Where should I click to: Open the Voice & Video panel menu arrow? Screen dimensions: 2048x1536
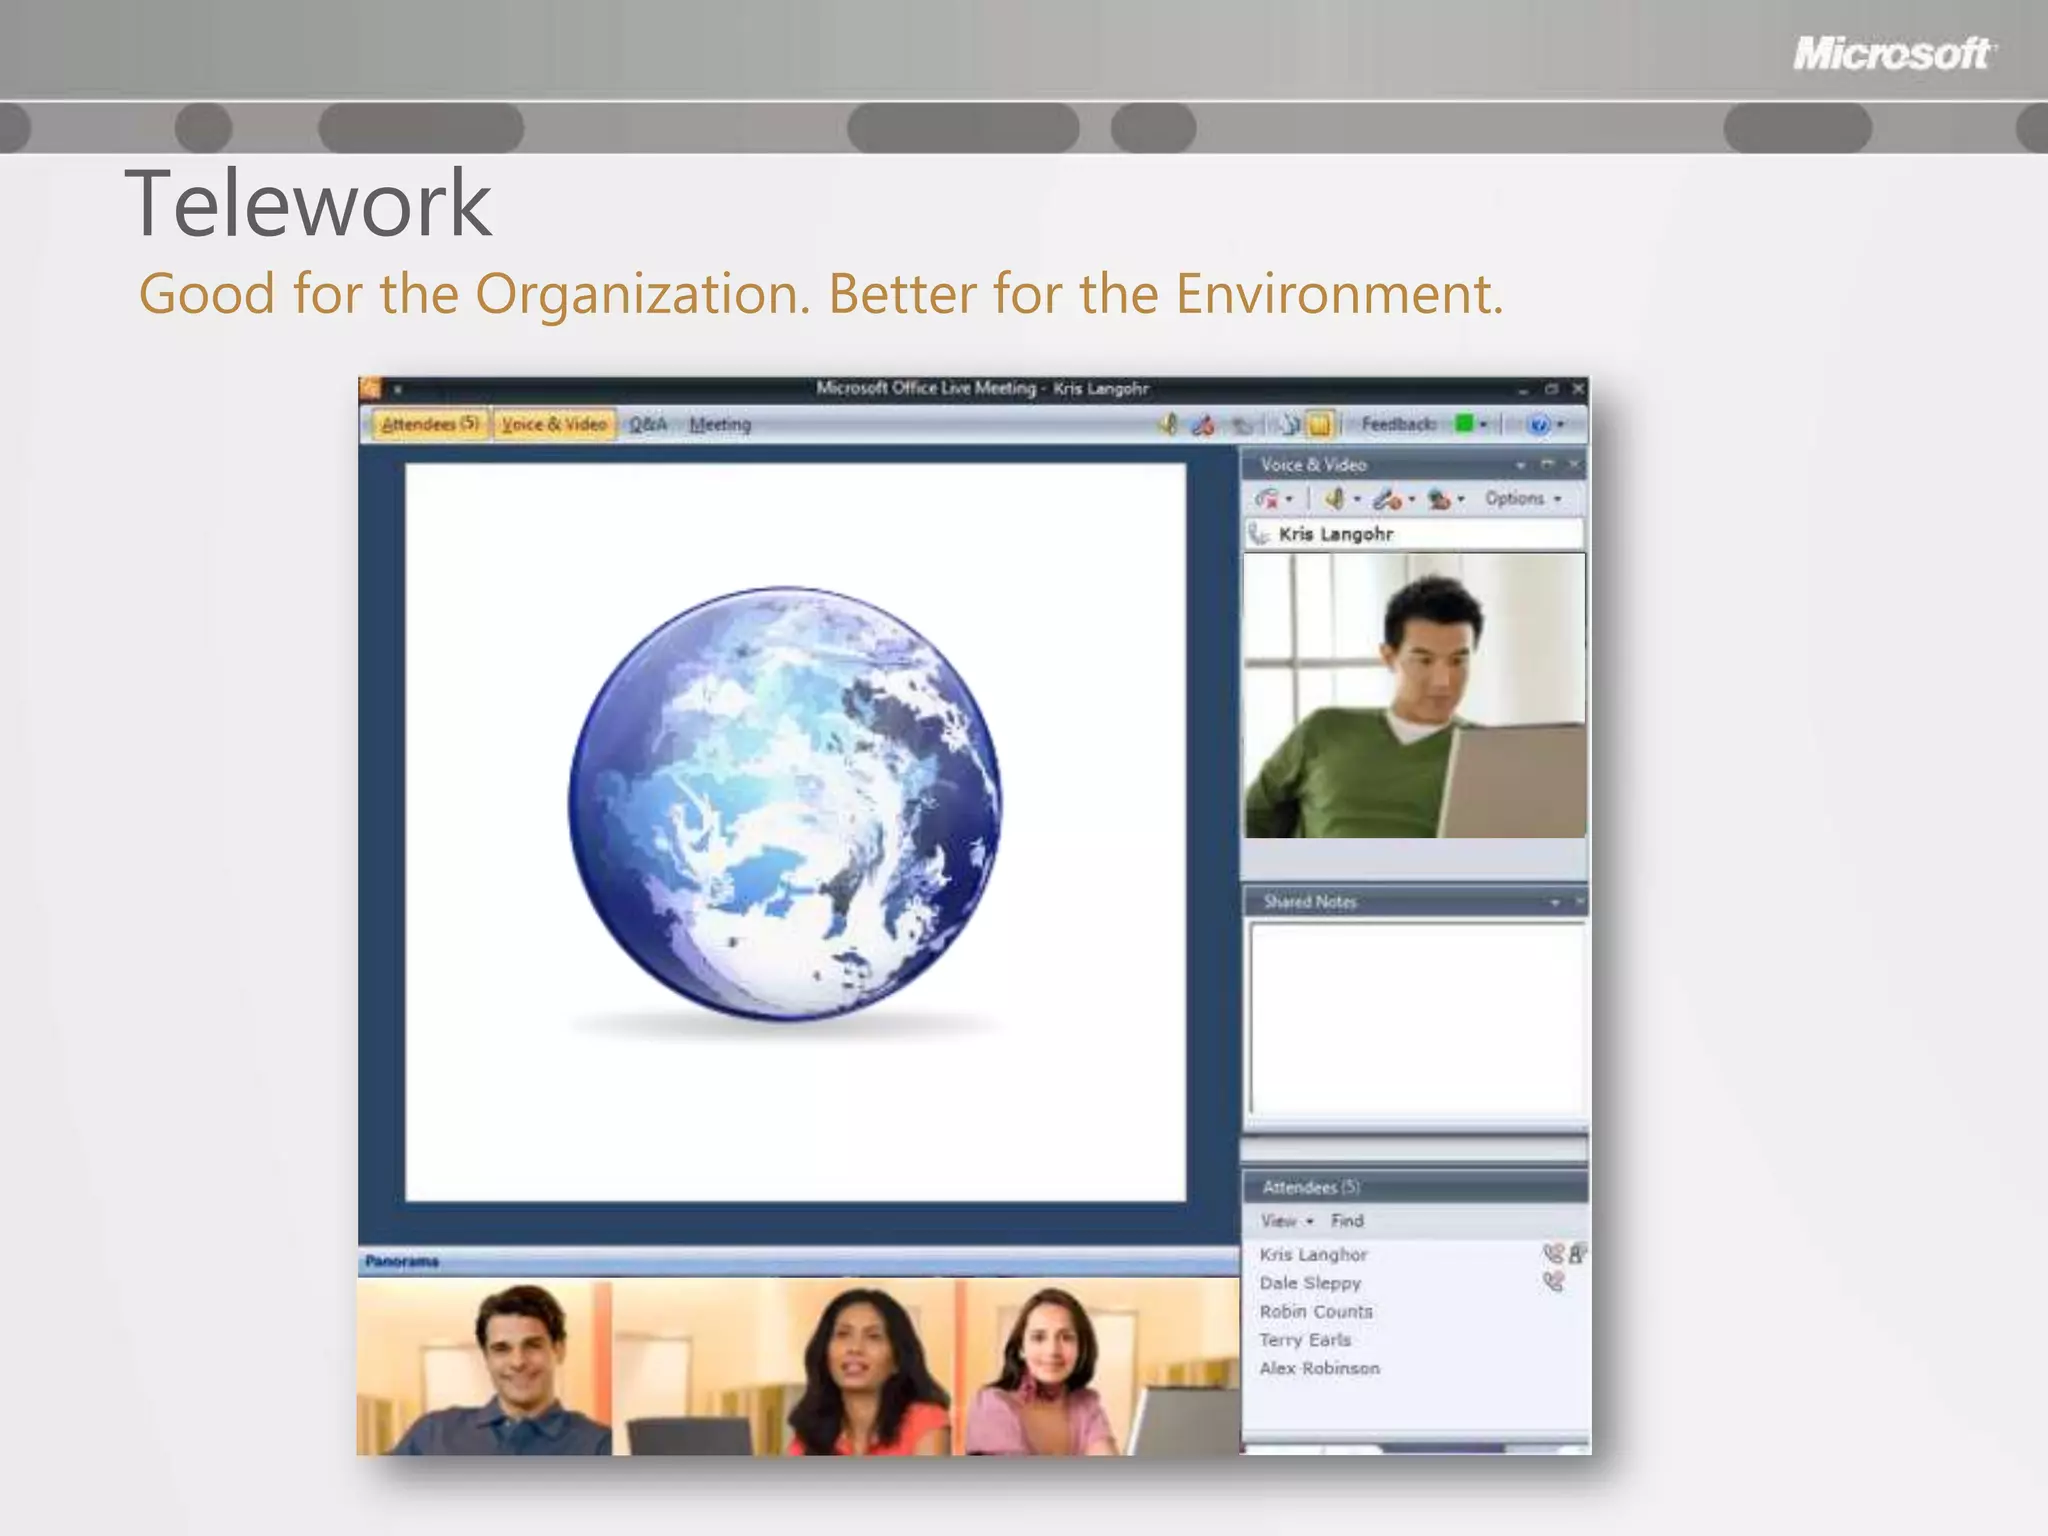1520,465
